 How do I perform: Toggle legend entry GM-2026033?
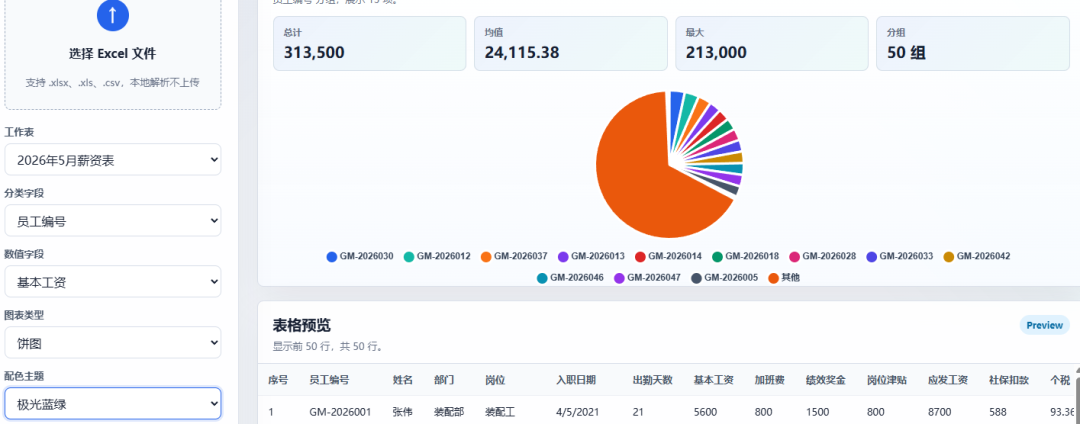(900, 256)
